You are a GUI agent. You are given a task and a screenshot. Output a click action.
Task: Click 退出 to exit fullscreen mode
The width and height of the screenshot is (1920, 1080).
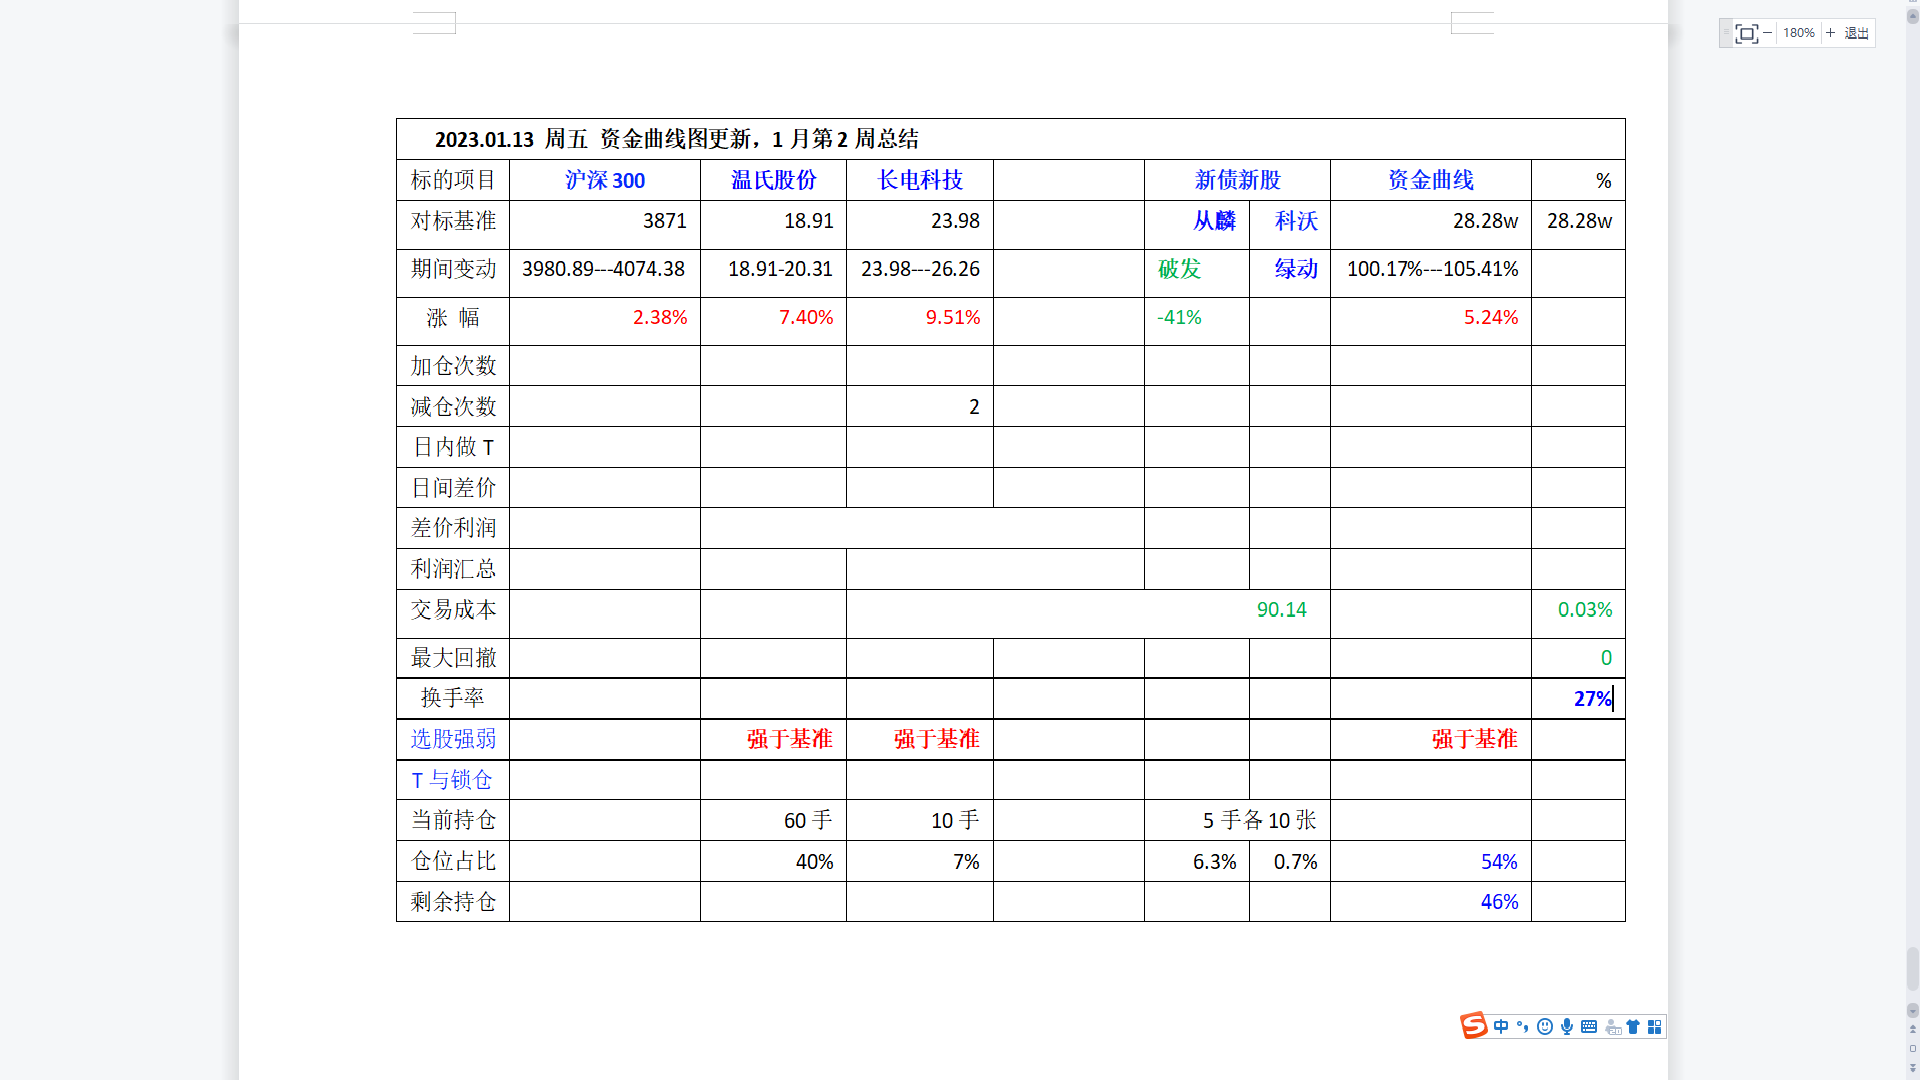point(1857,33)
